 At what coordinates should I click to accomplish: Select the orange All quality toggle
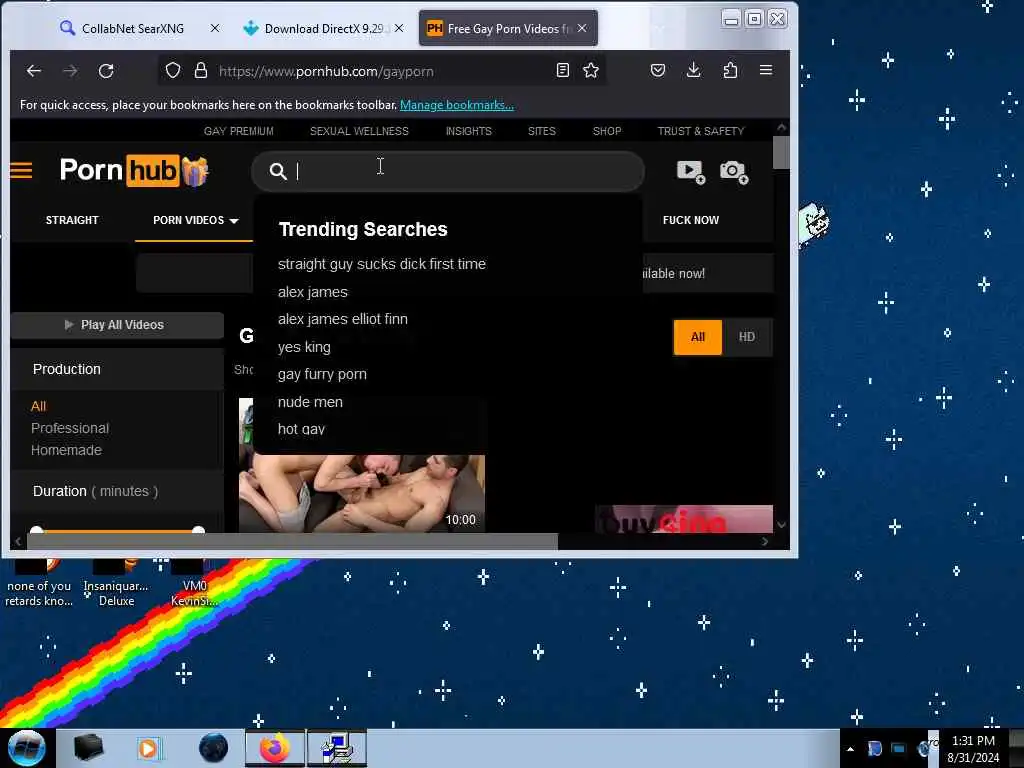pos(697,337)
